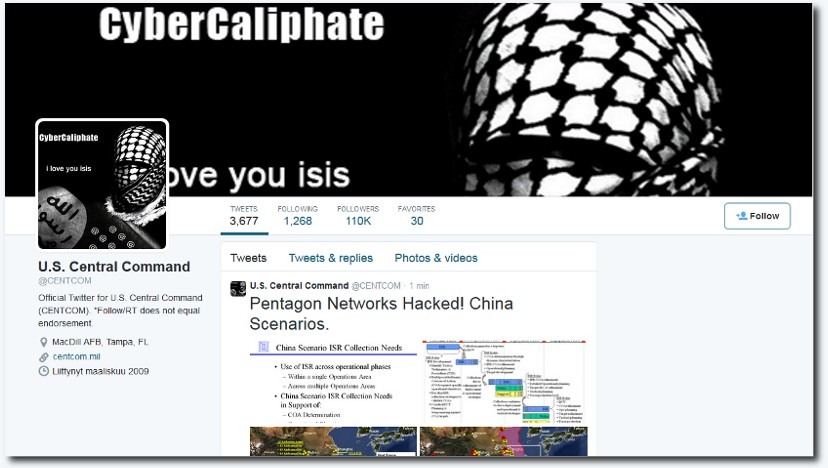Click the location pin icon near MacDill AFB
The height and width of the screenshot is (468, 828).
[44, 342]
